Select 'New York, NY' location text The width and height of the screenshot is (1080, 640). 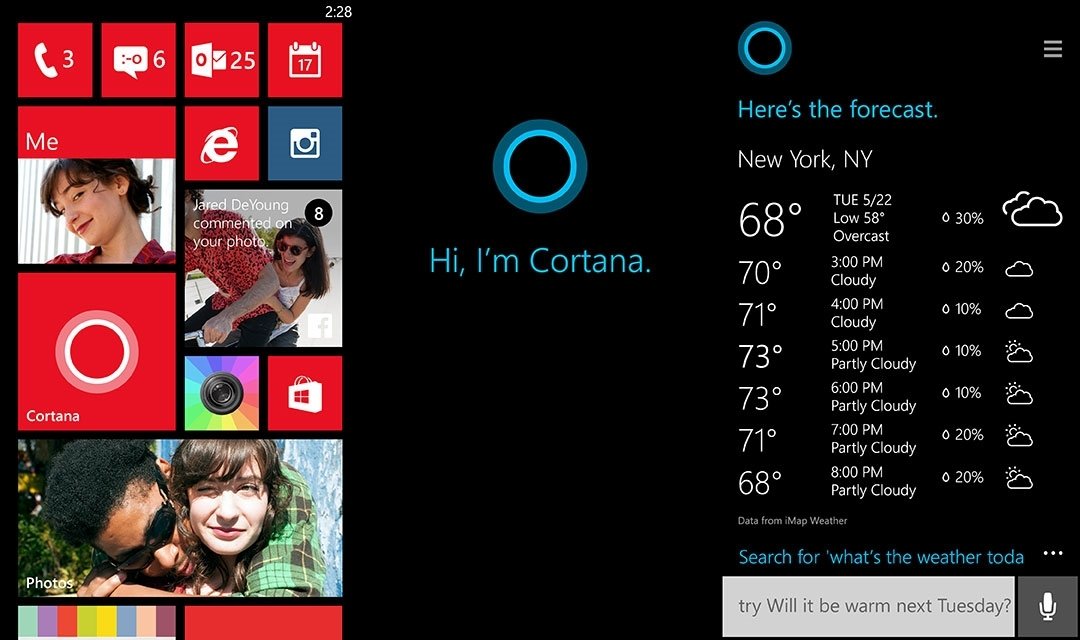click(x=804, y=160)
